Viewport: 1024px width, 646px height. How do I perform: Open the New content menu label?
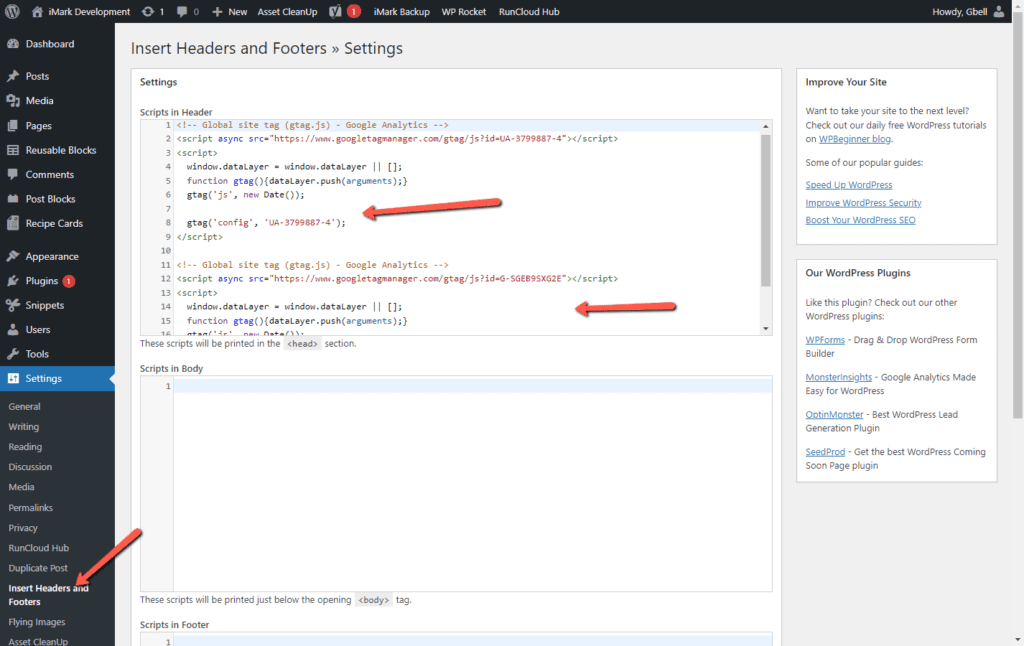[238, 12]
